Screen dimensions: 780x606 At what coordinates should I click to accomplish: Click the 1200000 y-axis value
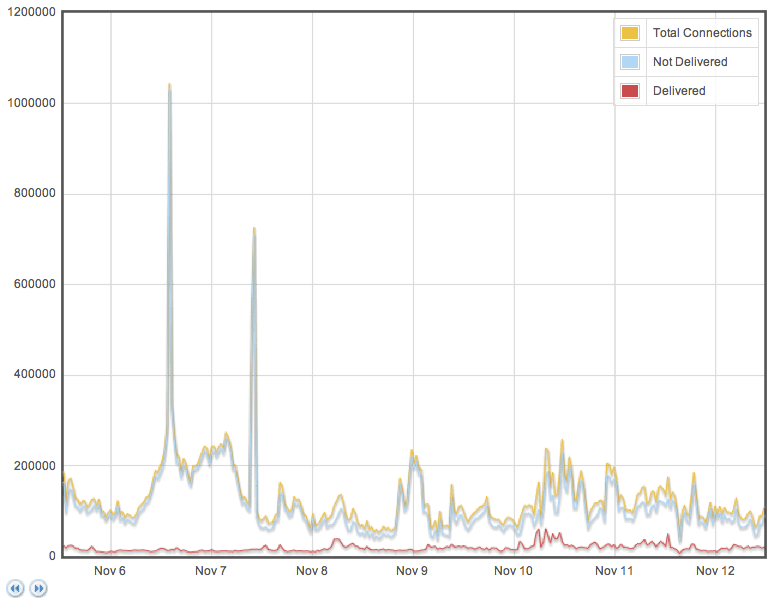(x=31, y=12)
